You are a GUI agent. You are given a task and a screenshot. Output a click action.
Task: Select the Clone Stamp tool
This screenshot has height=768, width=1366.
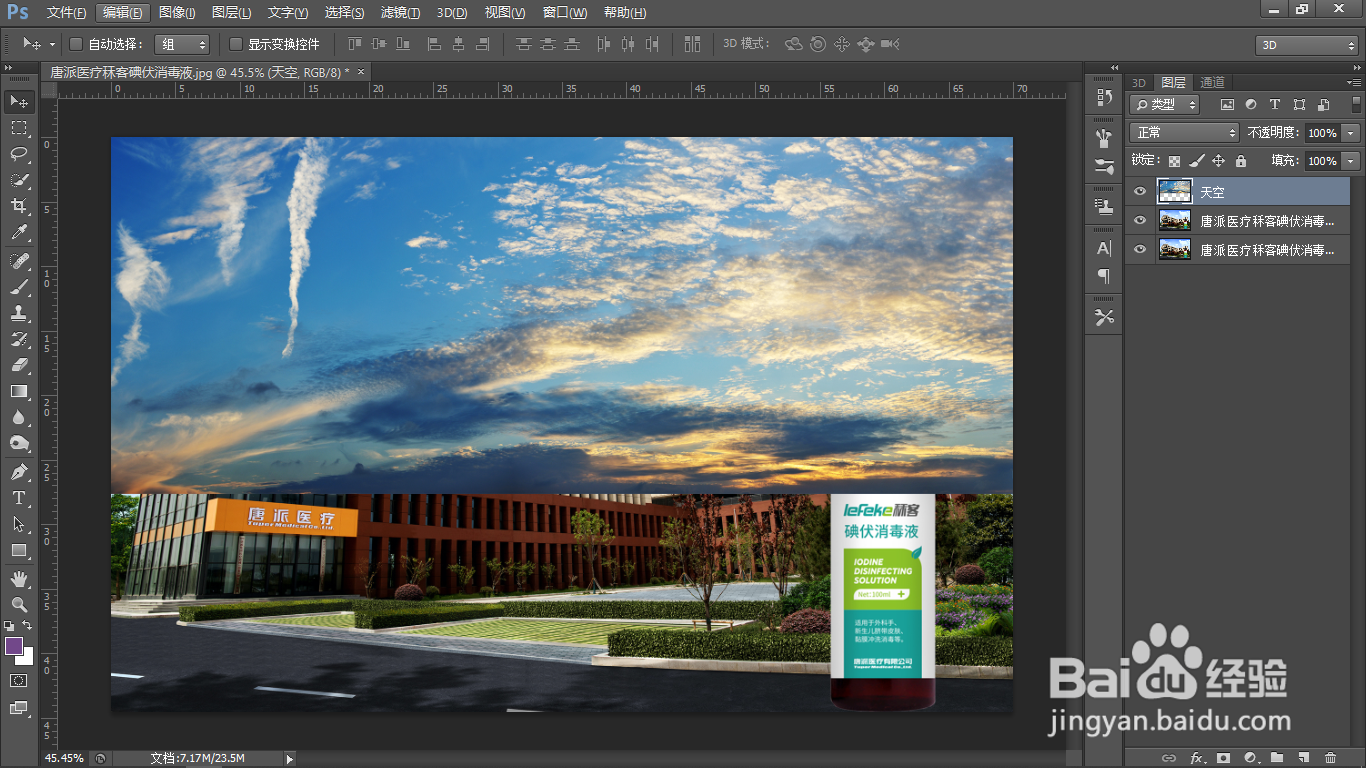(x=19, y=313)
